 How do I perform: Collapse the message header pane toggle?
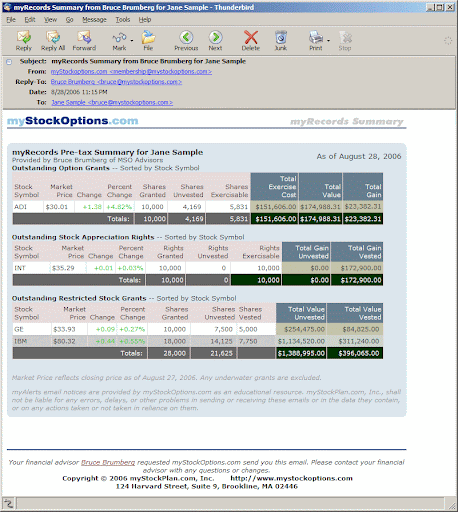click(x=9, y=62)
